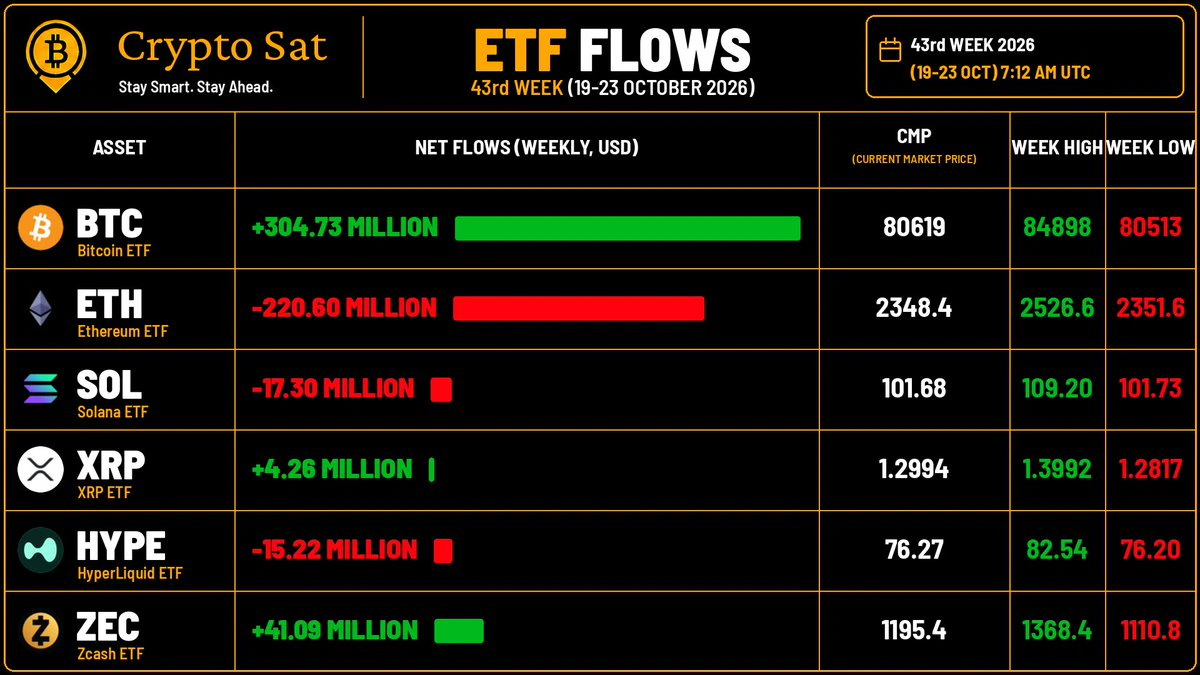Click the green ZEC net flow bar
The height and width of the screenshot is (675, 1200).
pos(459,631)
